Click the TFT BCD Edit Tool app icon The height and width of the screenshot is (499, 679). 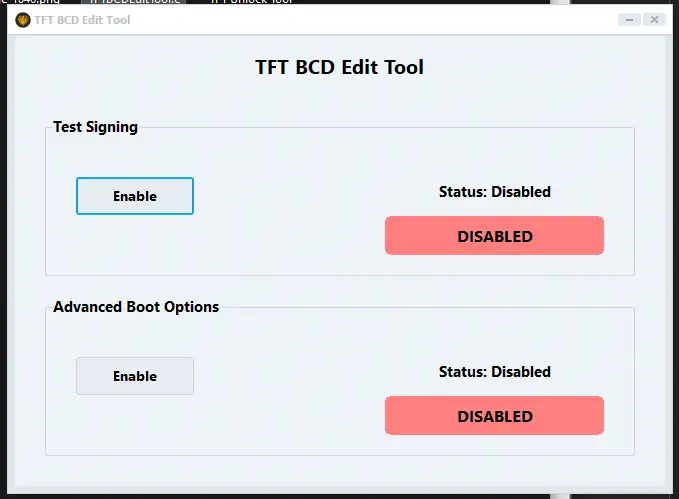23,20
